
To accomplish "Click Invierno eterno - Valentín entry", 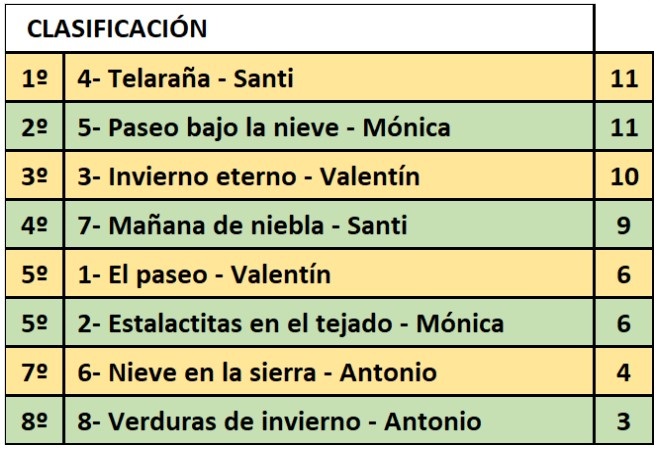I will [x=249, y=177].
